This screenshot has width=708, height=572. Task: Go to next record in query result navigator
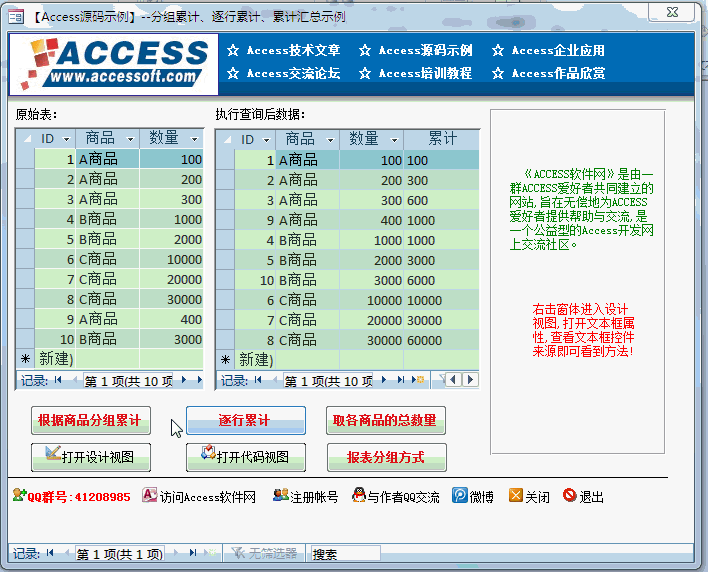pyautogui.click(x=384, y=380)
